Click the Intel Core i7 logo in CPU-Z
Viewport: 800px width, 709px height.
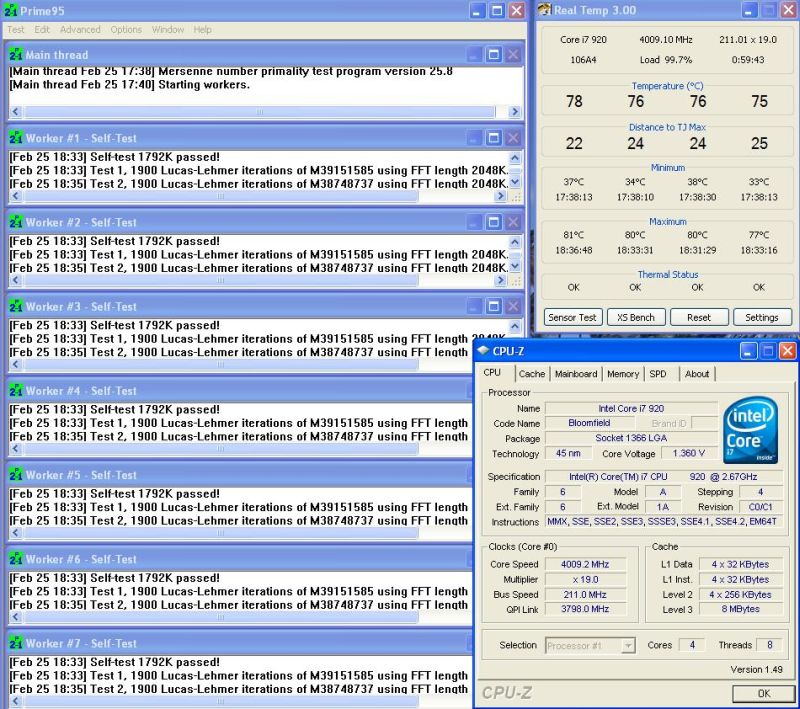coord(751,430)
